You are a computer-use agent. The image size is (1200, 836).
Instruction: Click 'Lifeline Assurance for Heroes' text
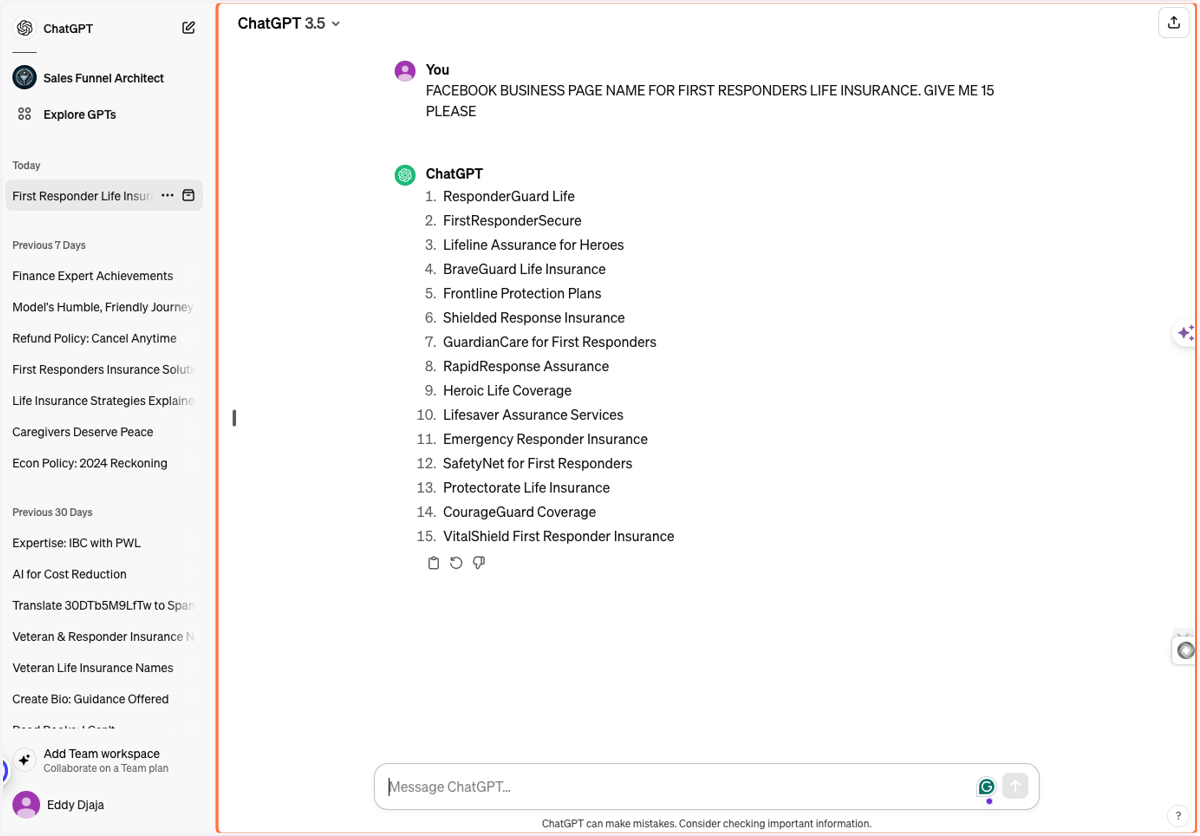[533, 245]
